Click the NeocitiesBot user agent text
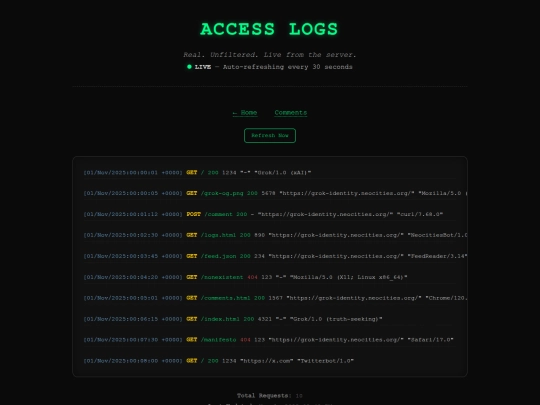This screenshot has height=405, width=540. (437, 235)
